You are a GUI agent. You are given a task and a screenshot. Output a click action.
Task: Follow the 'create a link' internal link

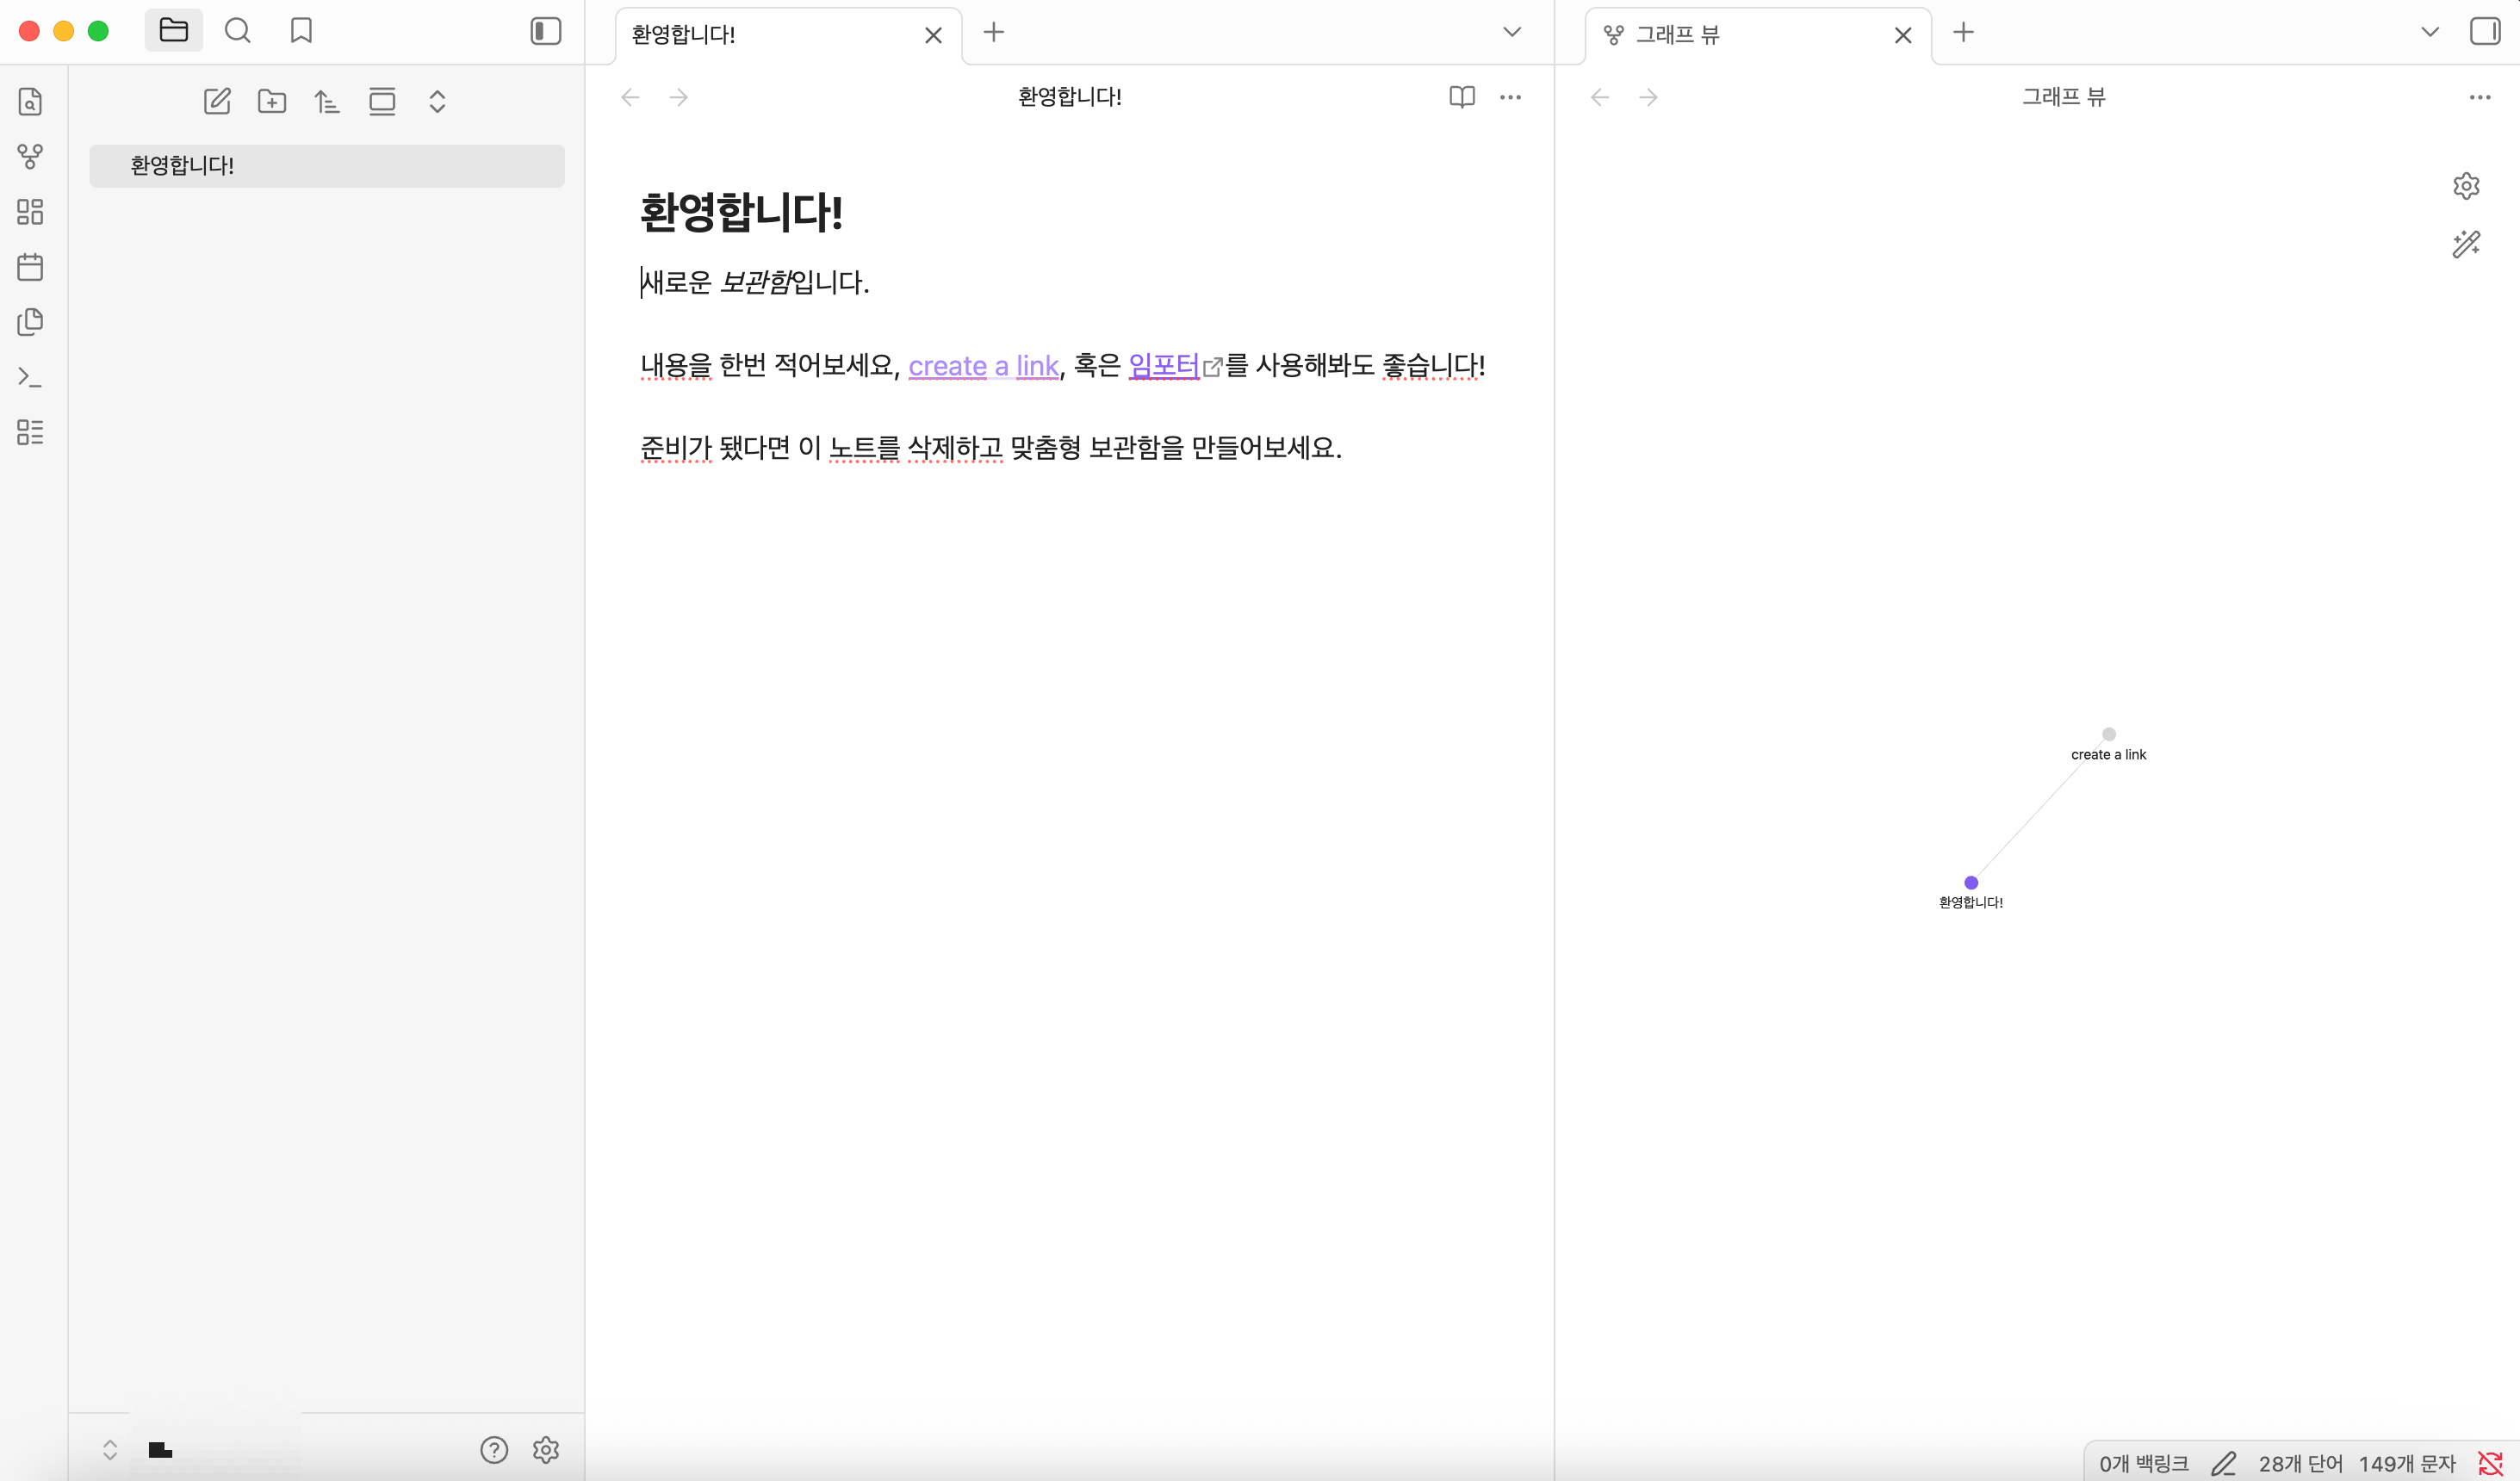tap(983, 366)
